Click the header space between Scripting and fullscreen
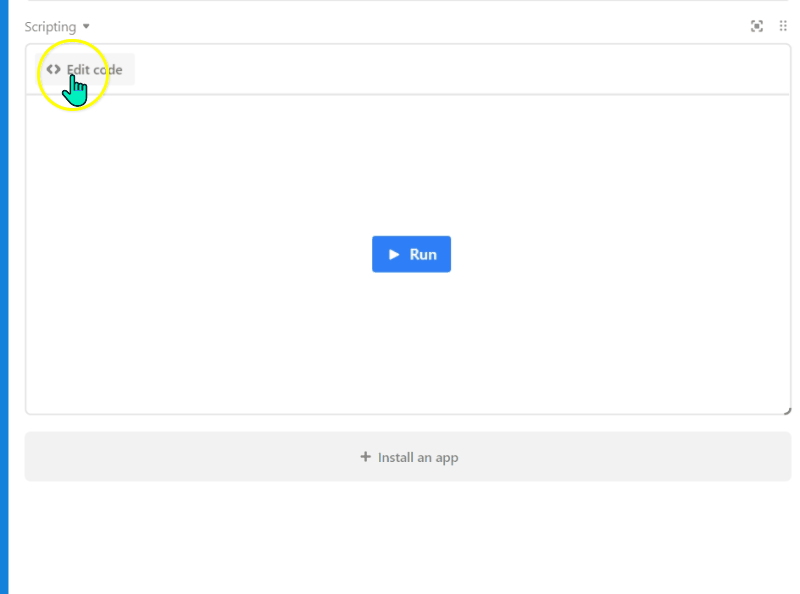 pyautogui.click(x=420, y=26)
